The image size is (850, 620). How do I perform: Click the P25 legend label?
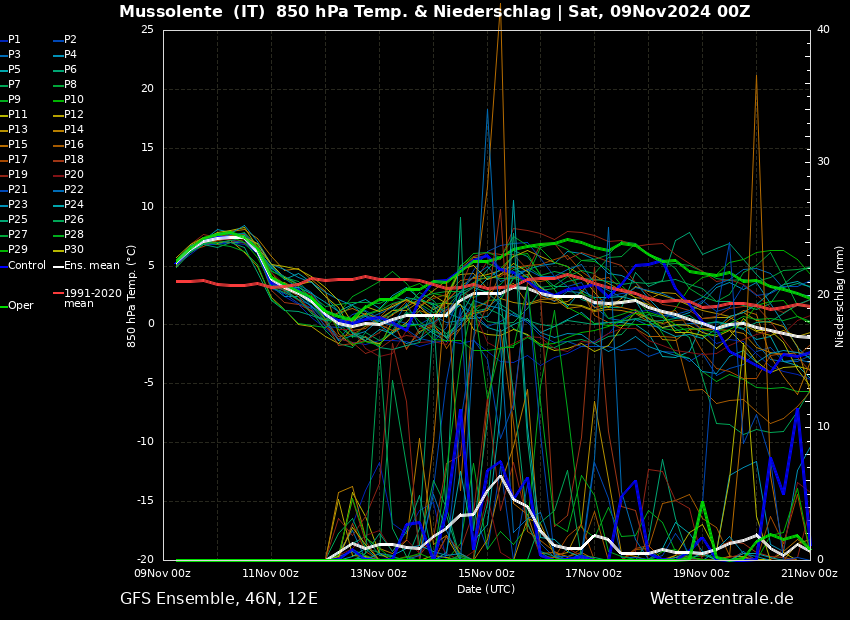pyautogui.click(x=17, y=219)
